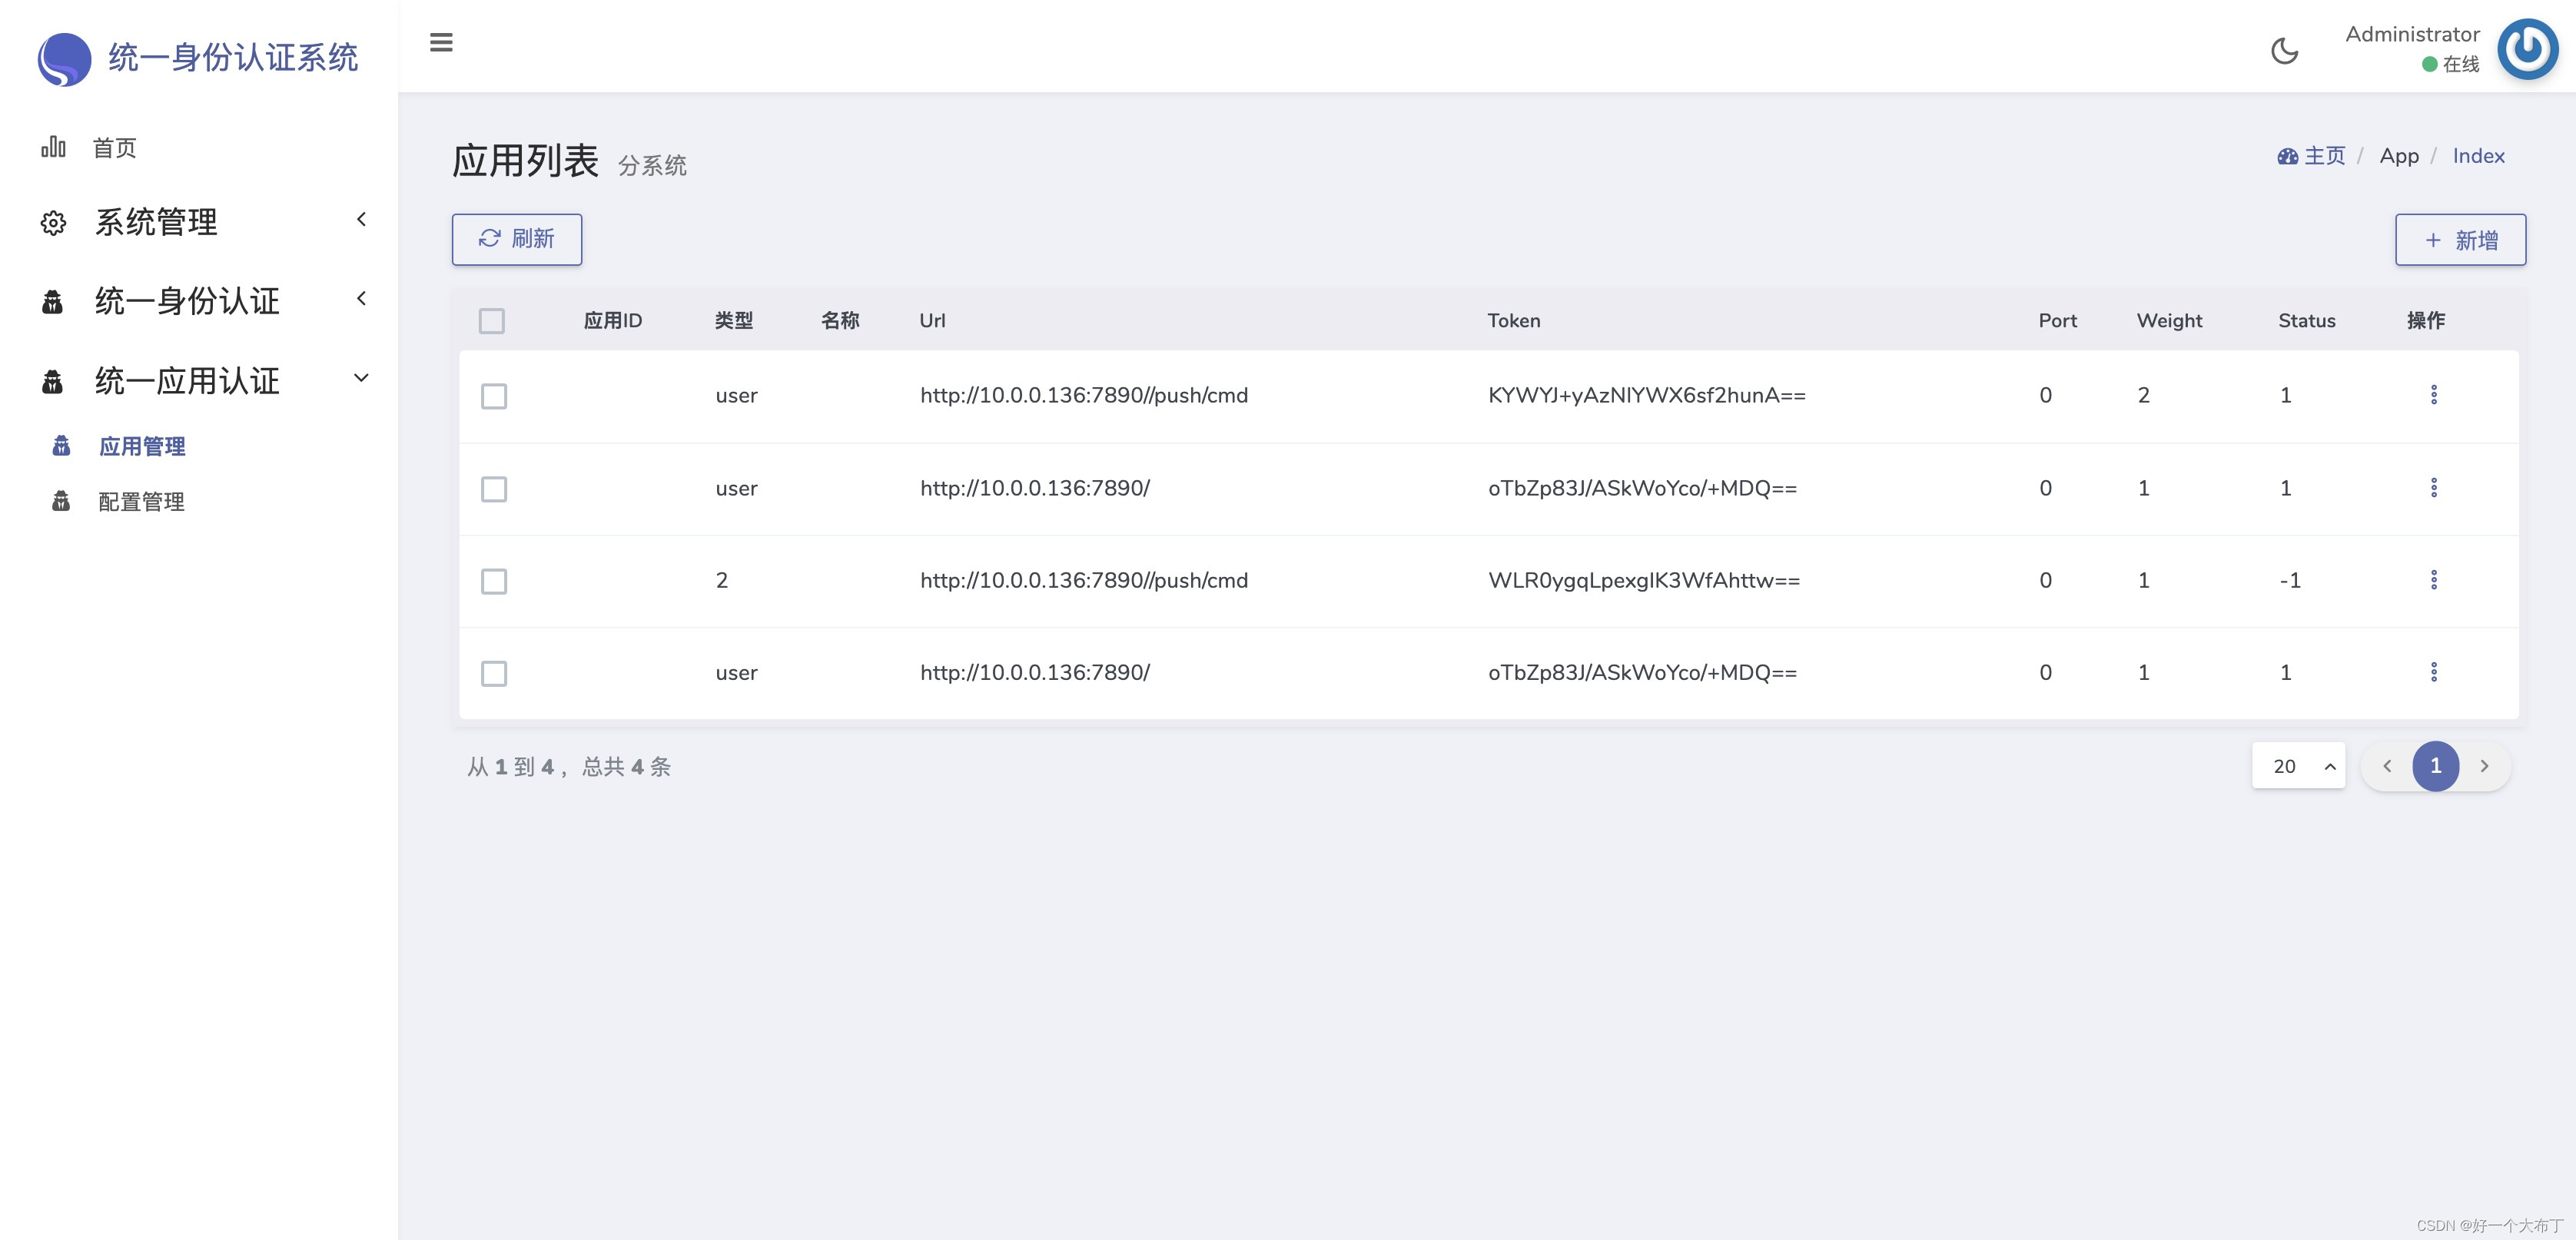
Task: Check the row with Weight 2
Action: pos(494,396)
